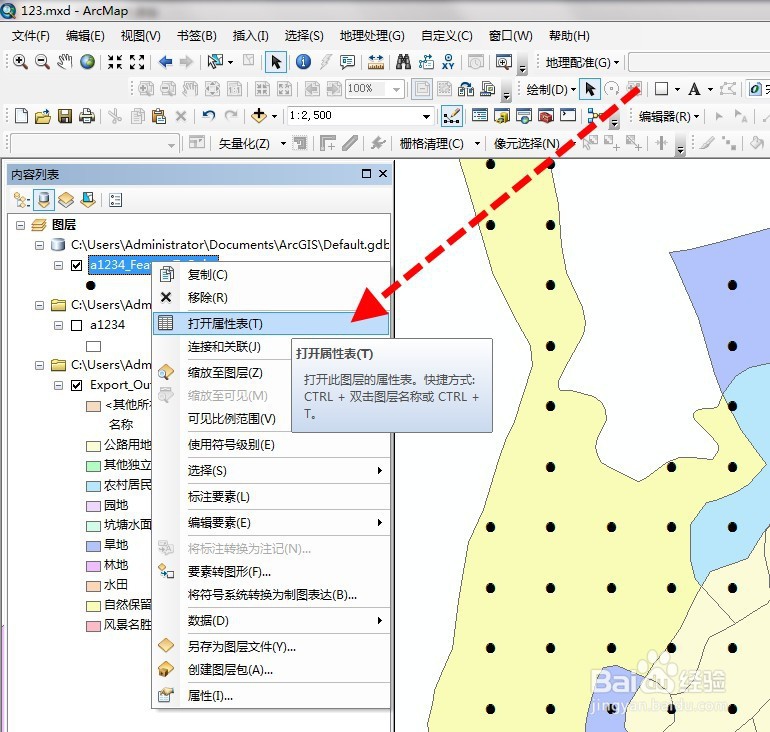
Task: Open a map document with folder icon
Action: coord(43,116)
